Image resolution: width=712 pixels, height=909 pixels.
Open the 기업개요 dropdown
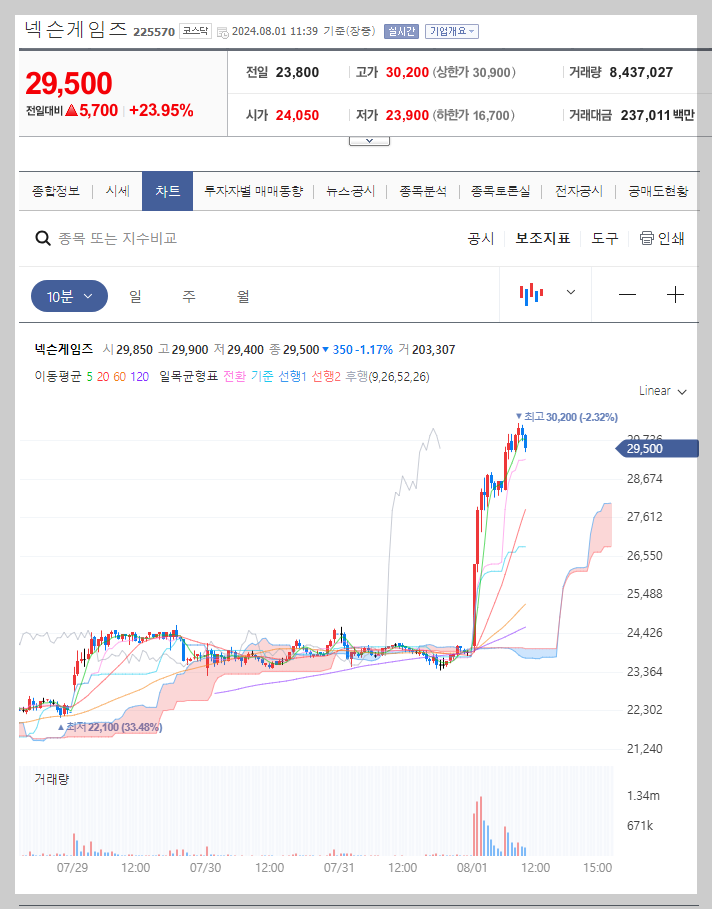click(452, 31)
